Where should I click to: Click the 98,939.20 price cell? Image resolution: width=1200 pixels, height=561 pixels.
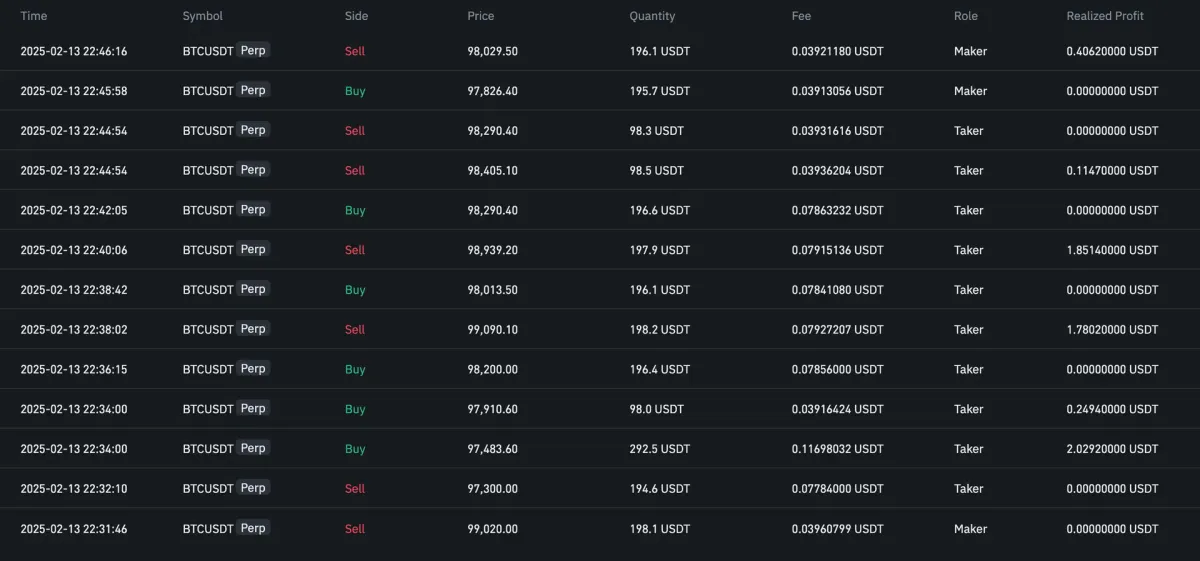[x=492, y=250]
